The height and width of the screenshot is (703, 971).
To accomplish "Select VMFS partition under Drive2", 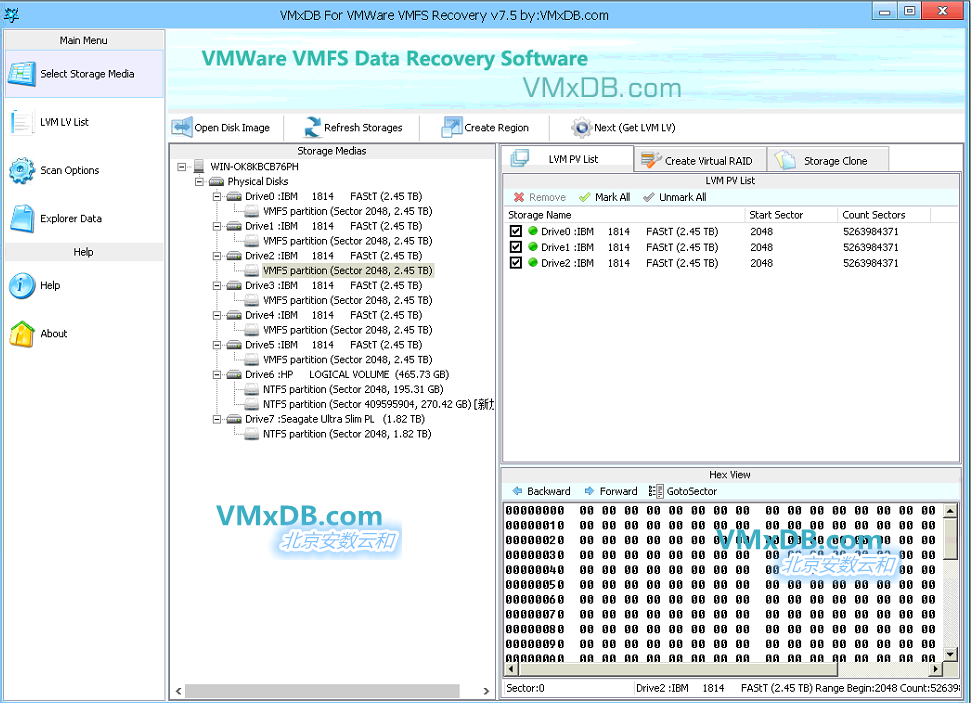I will (347, 271).
